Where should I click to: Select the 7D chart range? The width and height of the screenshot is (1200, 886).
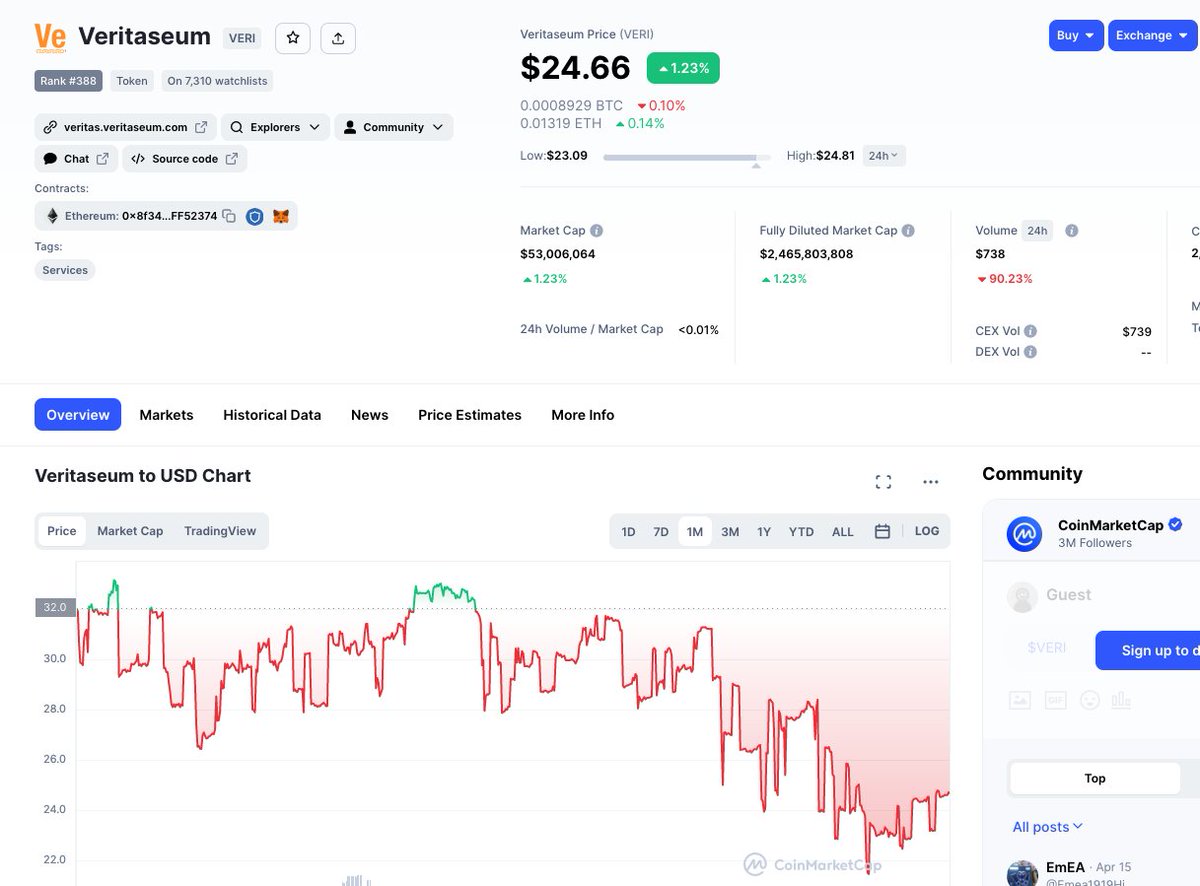661,532
